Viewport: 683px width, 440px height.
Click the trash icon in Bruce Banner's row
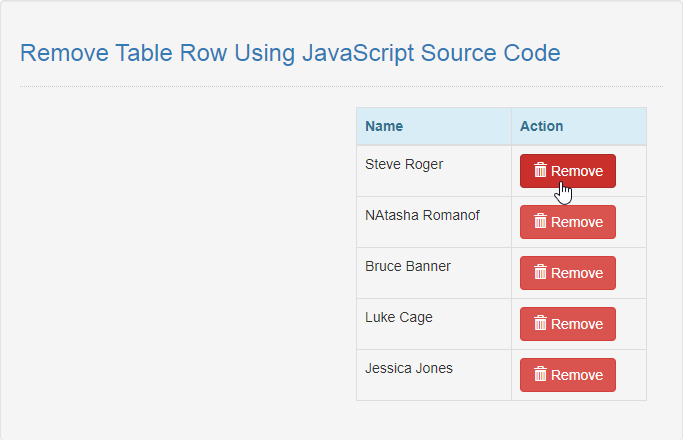[540, 272]
